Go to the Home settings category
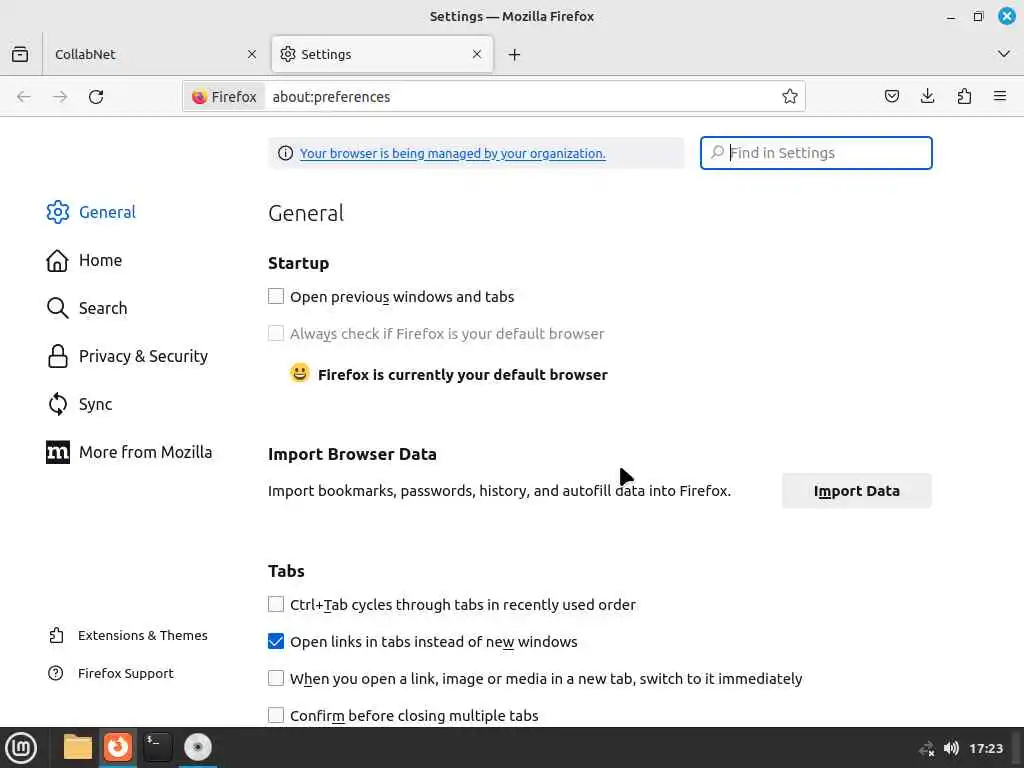 pos(100,260)
